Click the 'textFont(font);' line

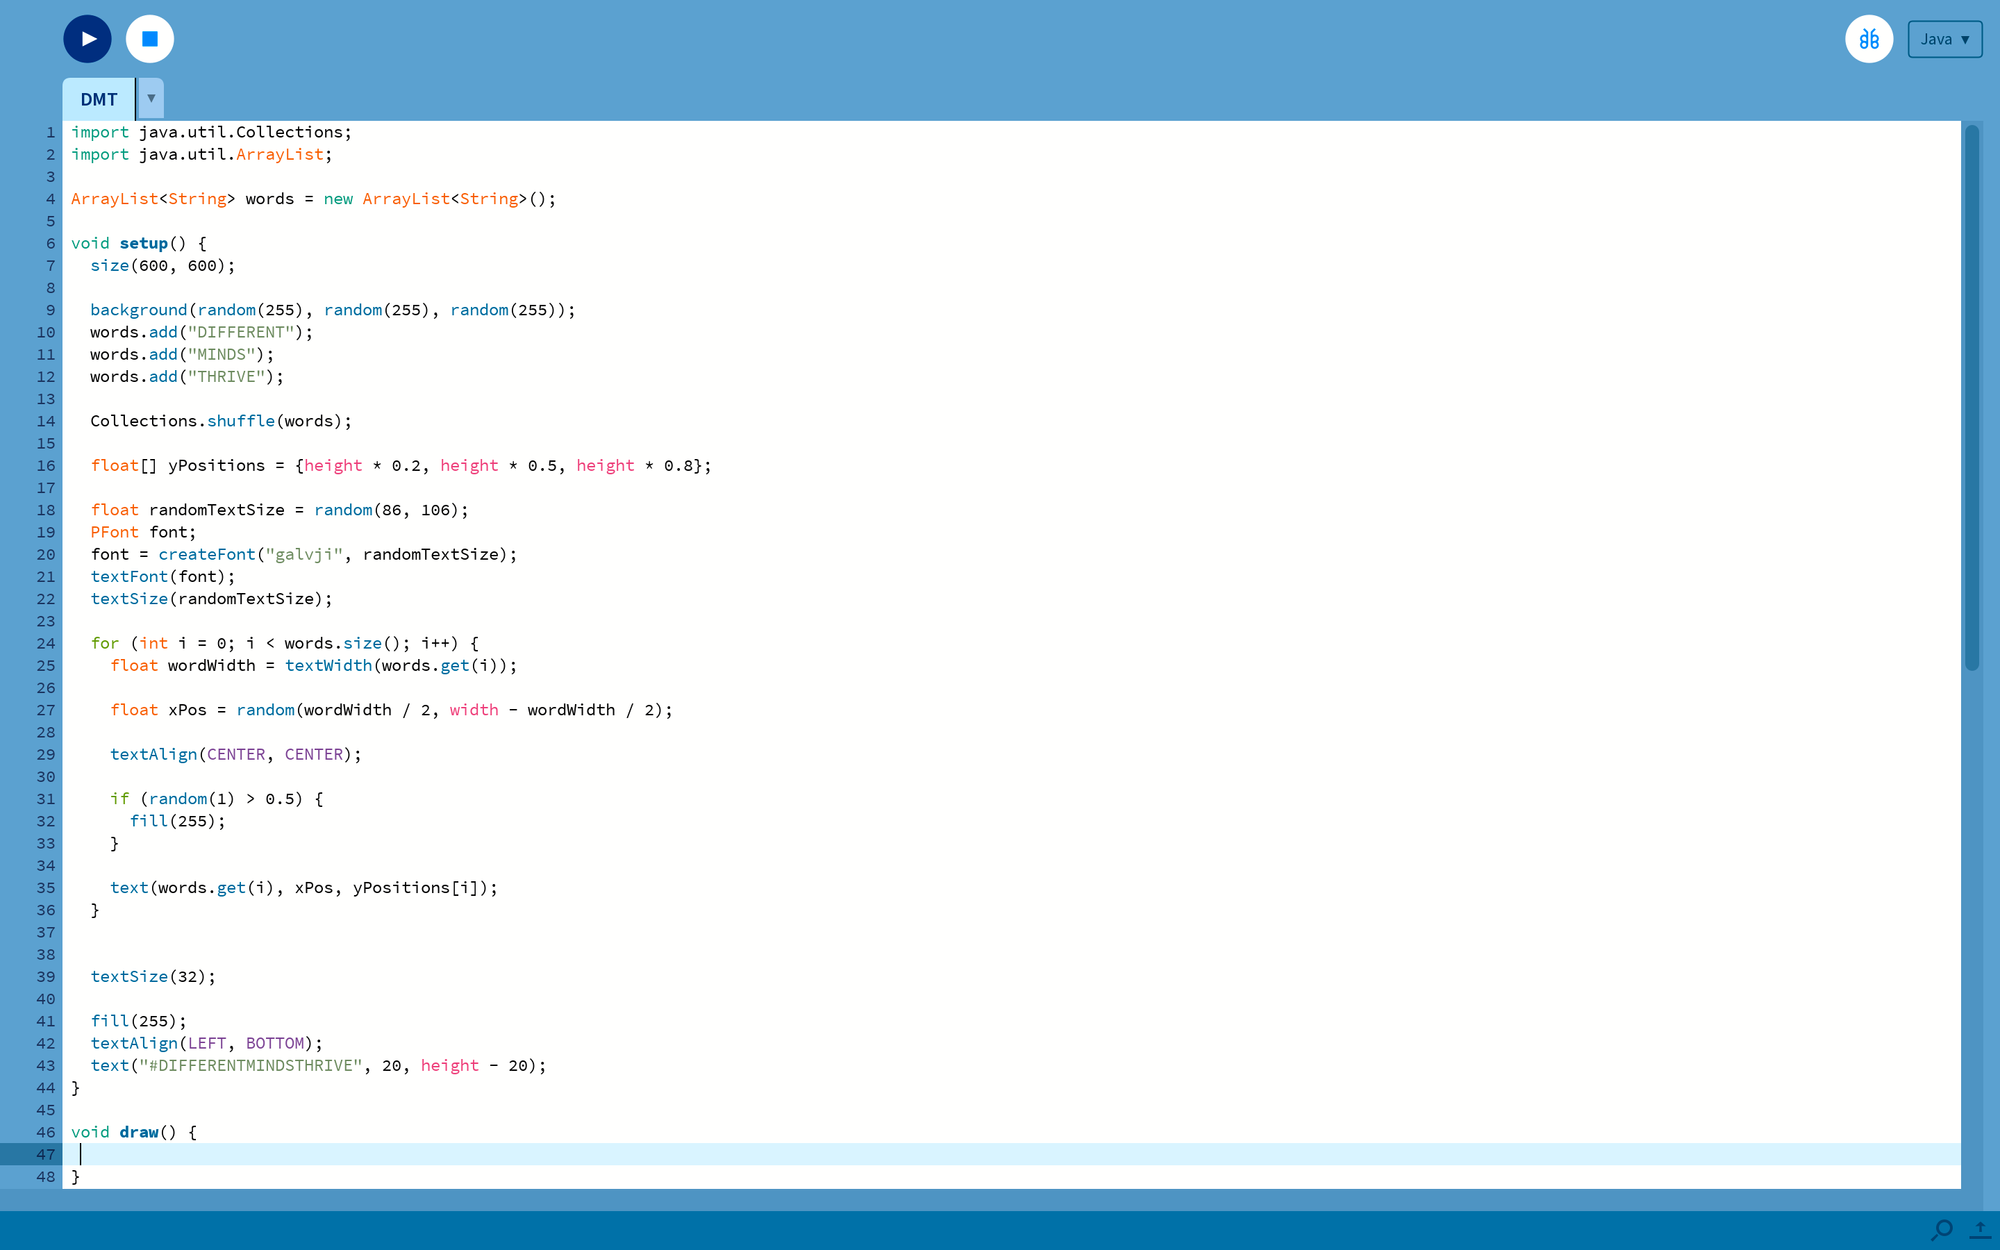(x=163, y=576)
